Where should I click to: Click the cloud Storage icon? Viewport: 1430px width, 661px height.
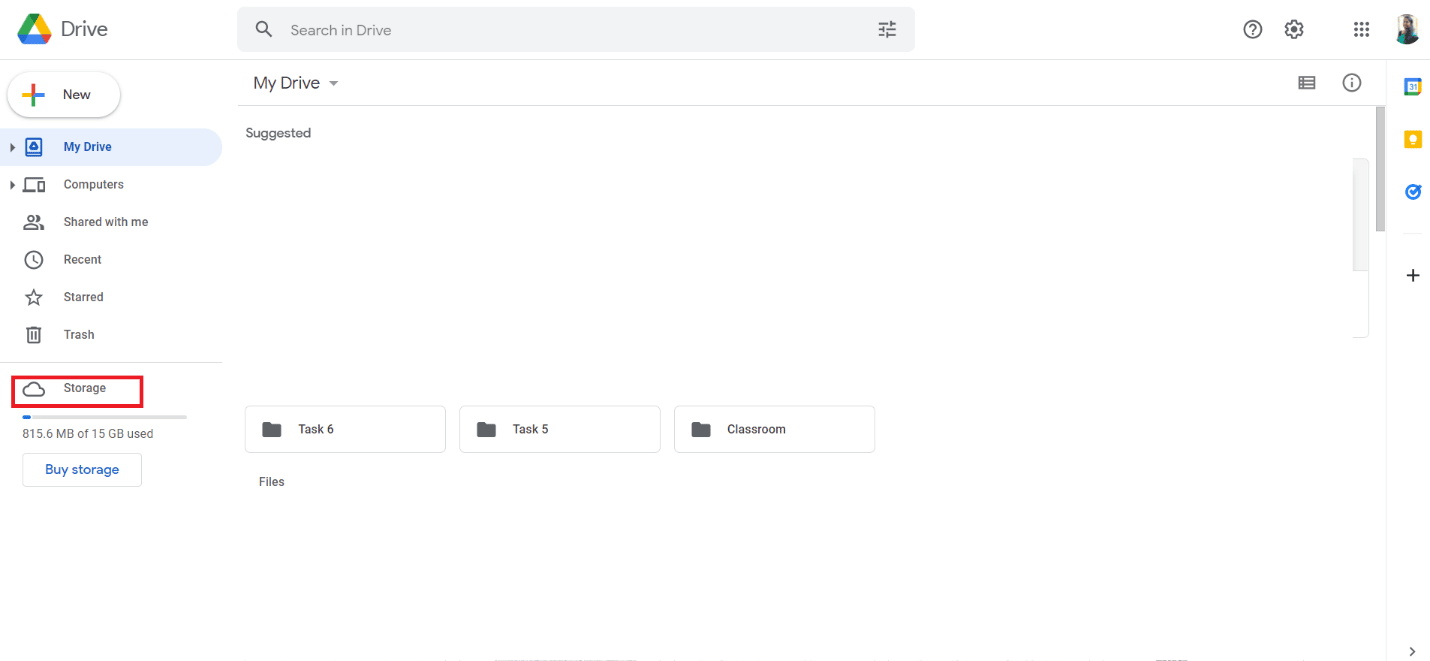[x=34, y=389]
